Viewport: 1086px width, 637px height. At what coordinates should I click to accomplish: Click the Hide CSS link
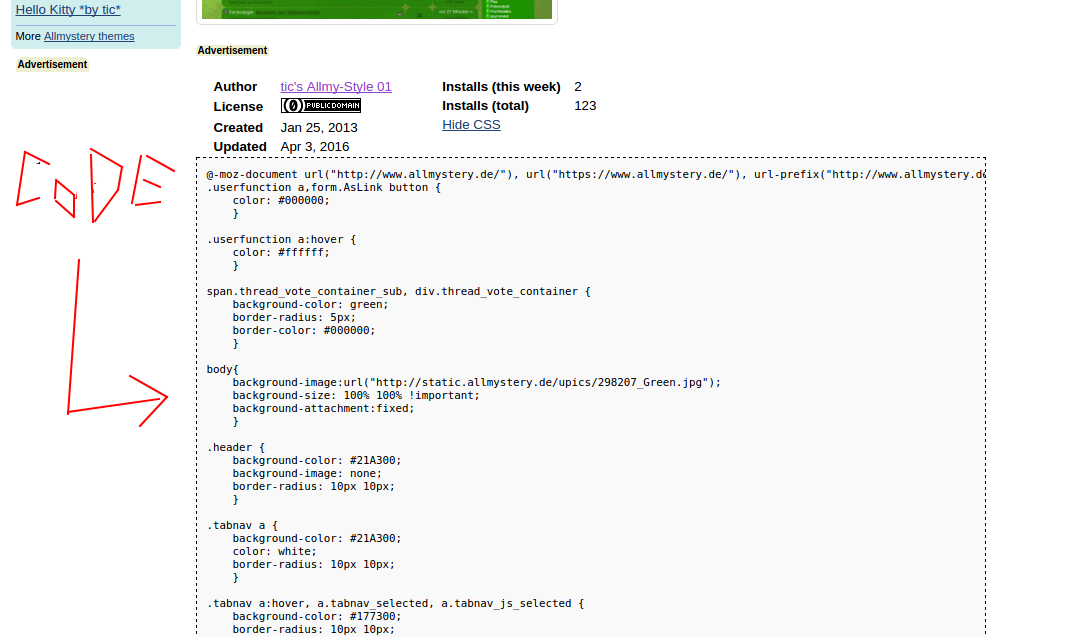[471, 125]
